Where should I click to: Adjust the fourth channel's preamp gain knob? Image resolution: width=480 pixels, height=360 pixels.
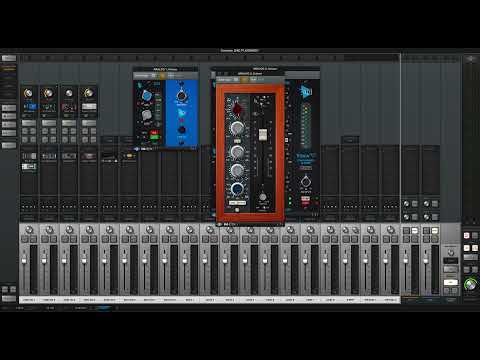pos(88,93)
